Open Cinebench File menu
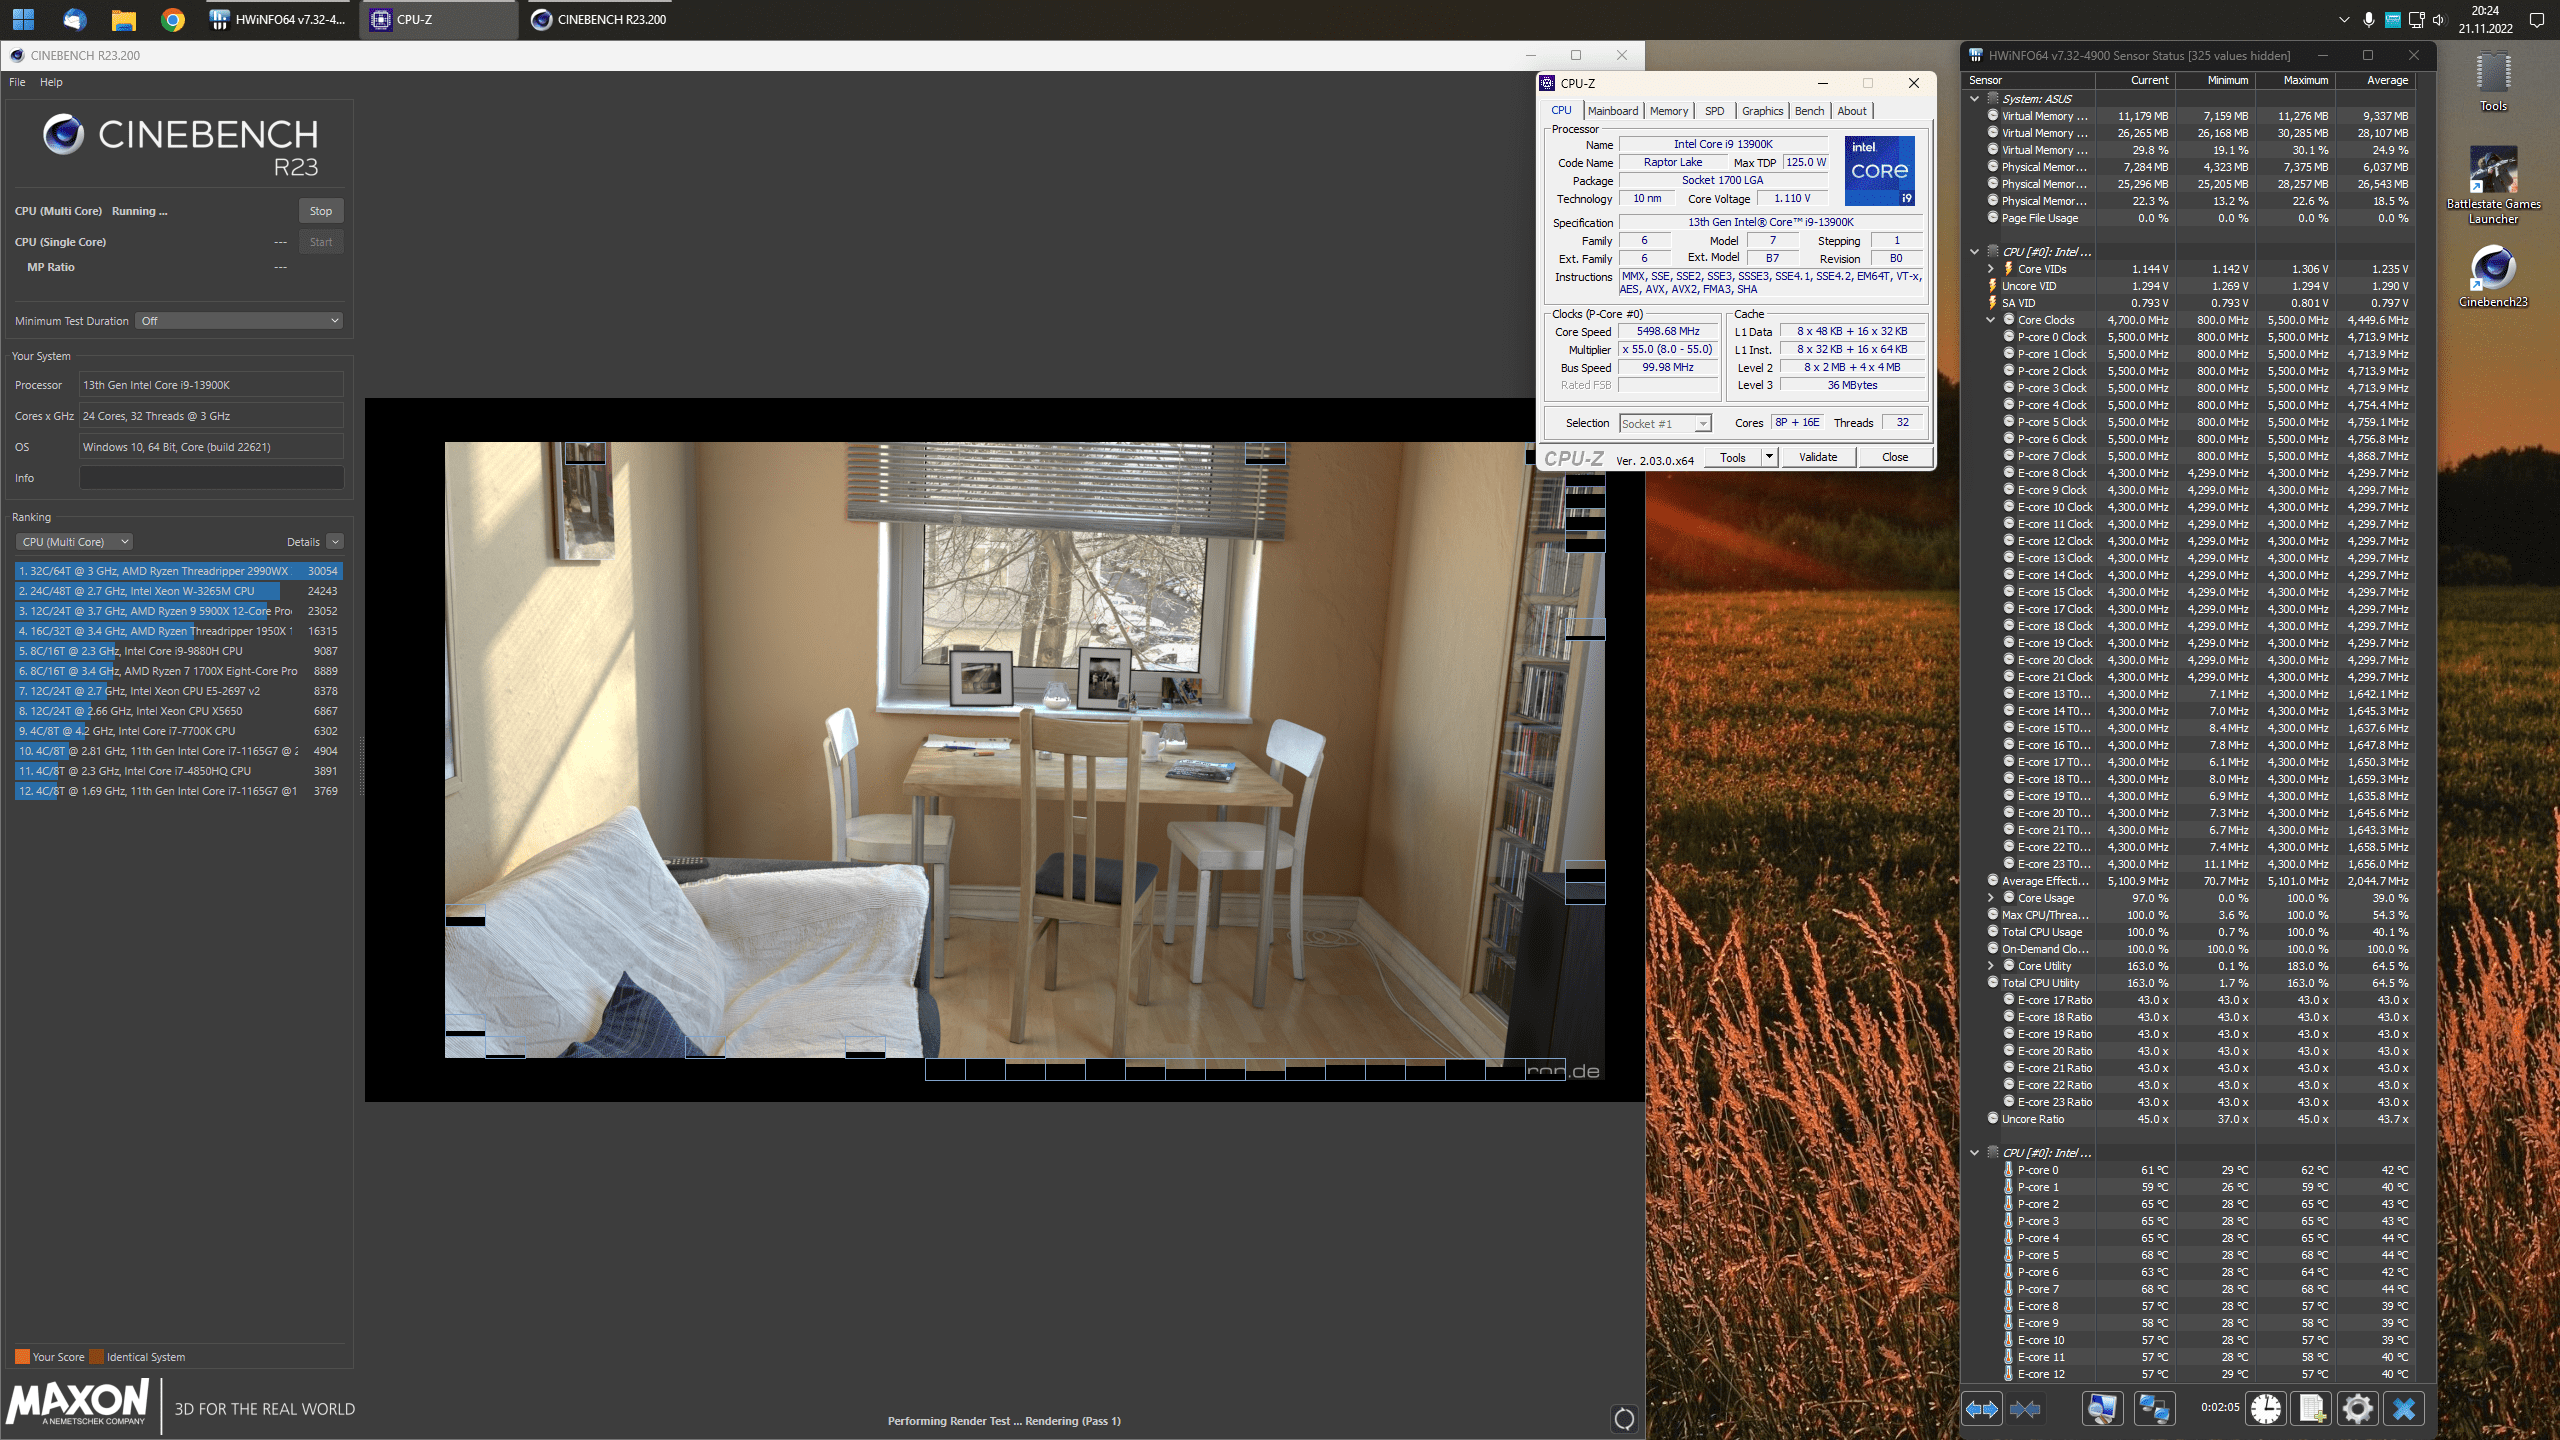The image size is (2560, 1440). point(17,82)
